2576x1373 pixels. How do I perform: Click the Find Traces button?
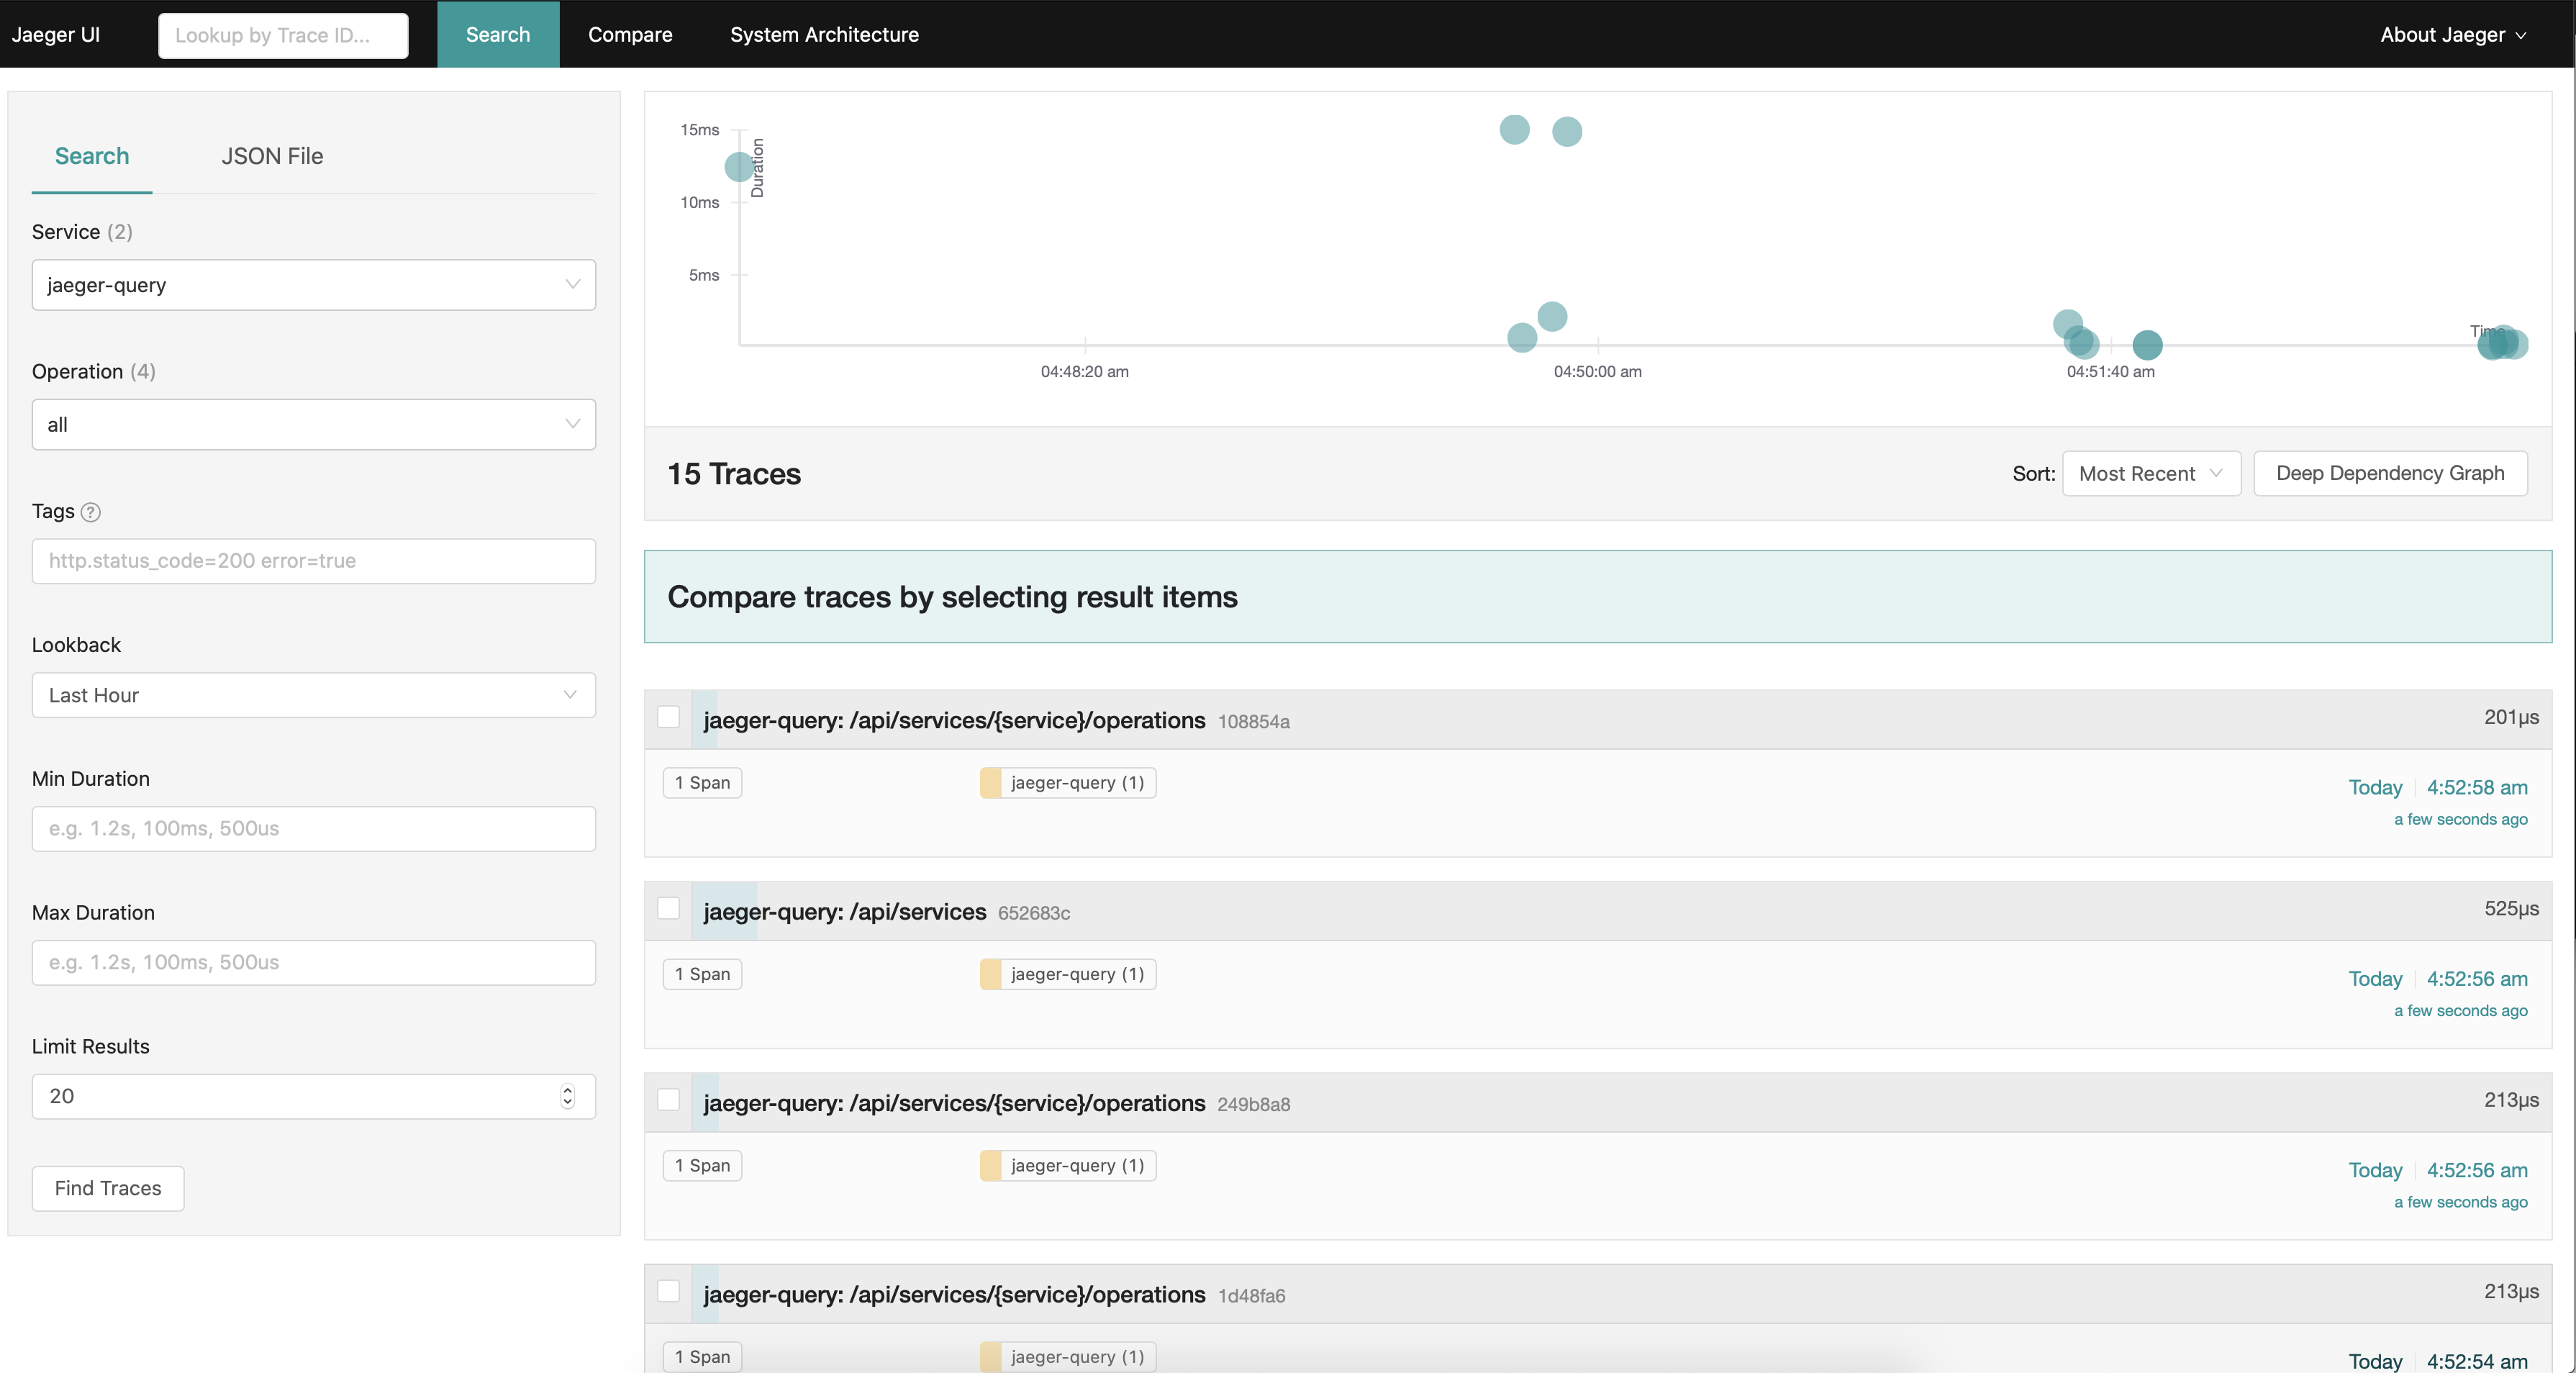click(x=107, y=1189)
